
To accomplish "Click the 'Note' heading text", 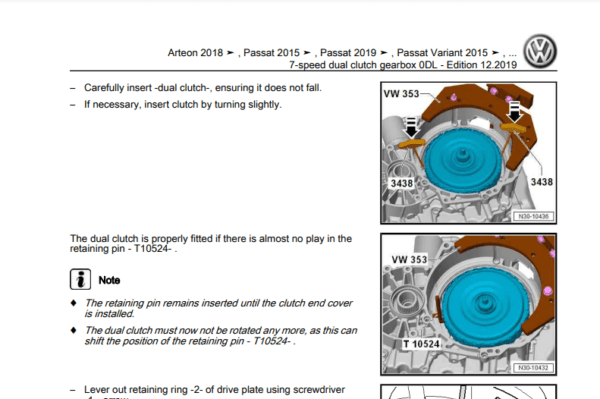I will click(x=109, y=280).
